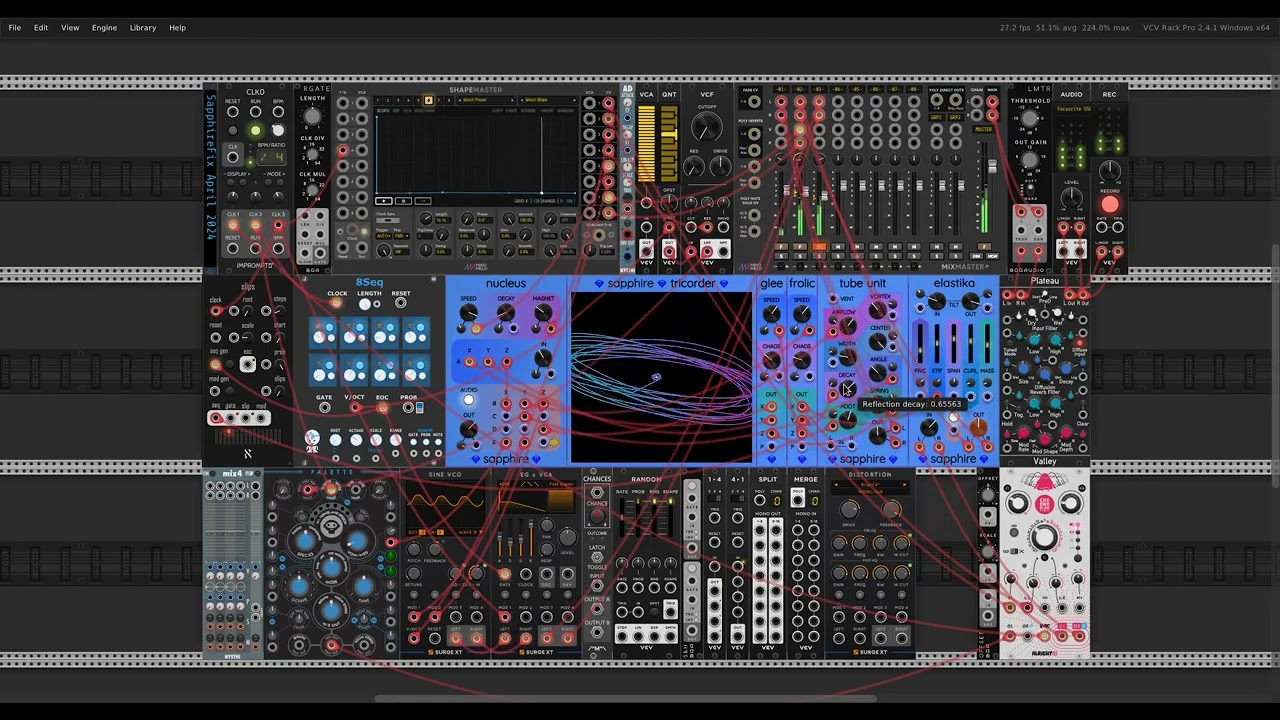
Task: Click the nucleus SPEED knob
Action: 468,312
